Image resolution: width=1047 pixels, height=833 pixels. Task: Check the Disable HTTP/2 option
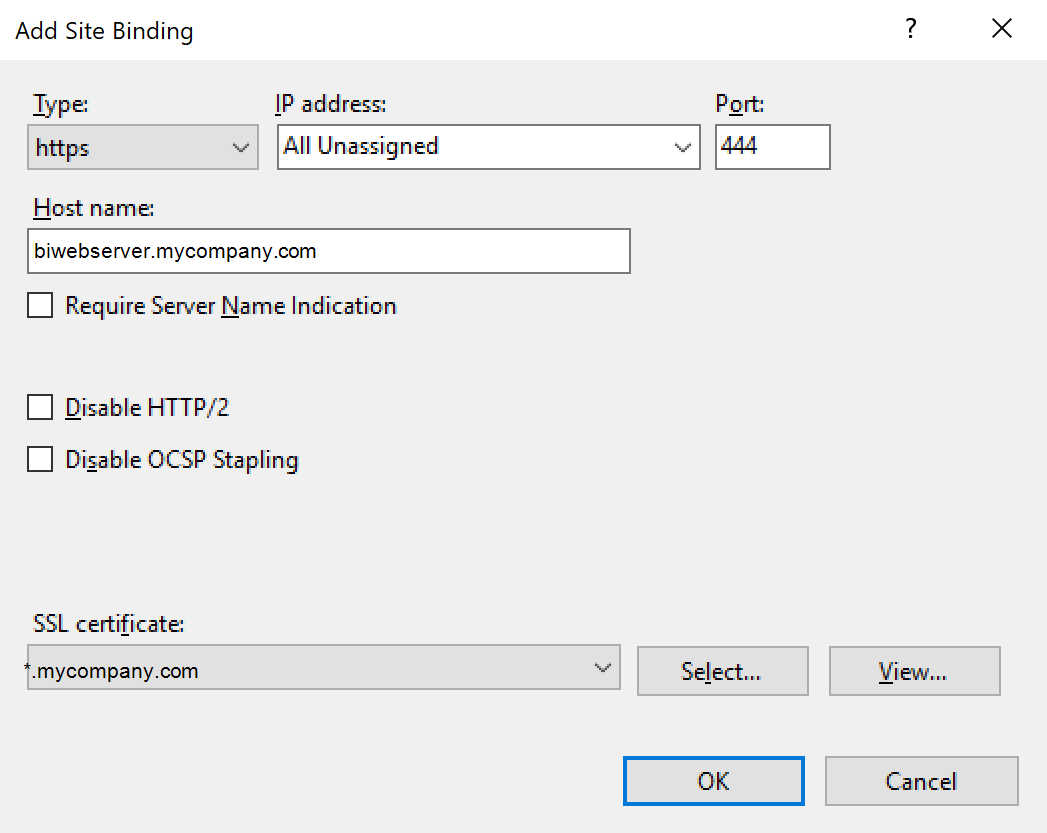(x=40, y=407)
